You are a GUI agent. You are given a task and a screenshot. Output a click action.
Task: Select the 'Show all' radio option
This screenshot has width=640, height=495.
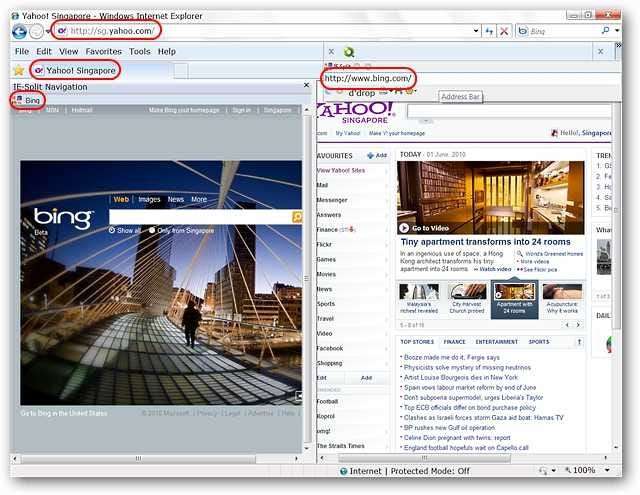[x=111, y=231]
